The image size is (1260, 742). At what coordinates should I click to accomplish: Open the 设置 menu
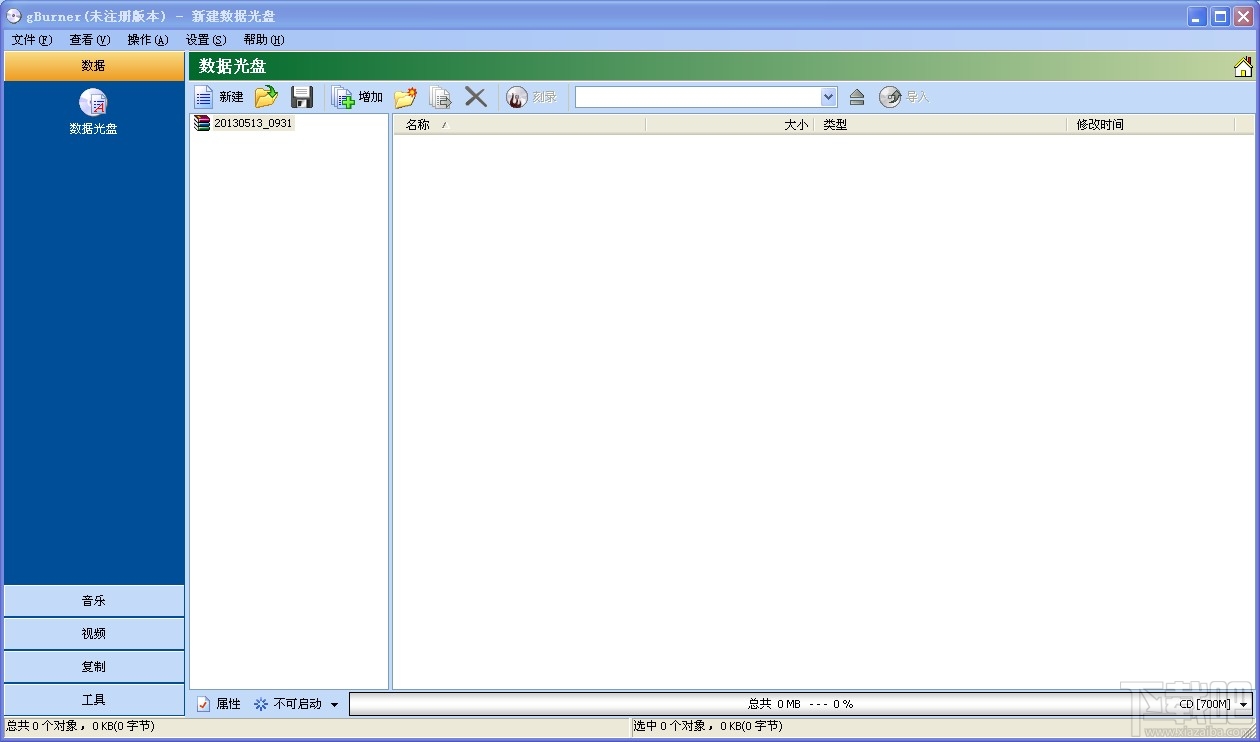click(x=206, y=40)
